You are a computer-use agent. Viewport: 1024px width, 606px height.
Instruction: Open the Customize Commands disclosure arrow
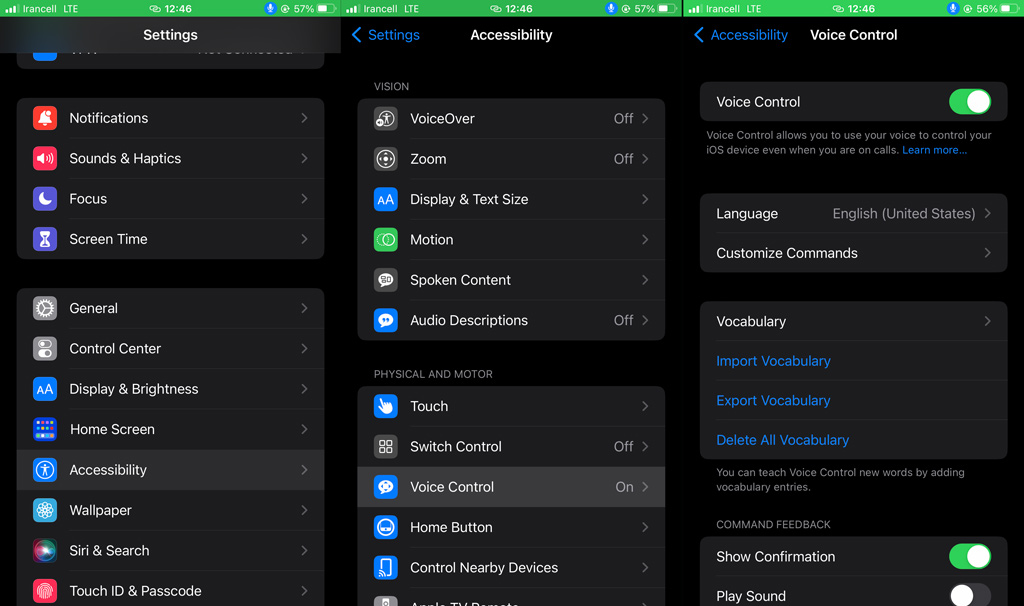coord(987,253)
